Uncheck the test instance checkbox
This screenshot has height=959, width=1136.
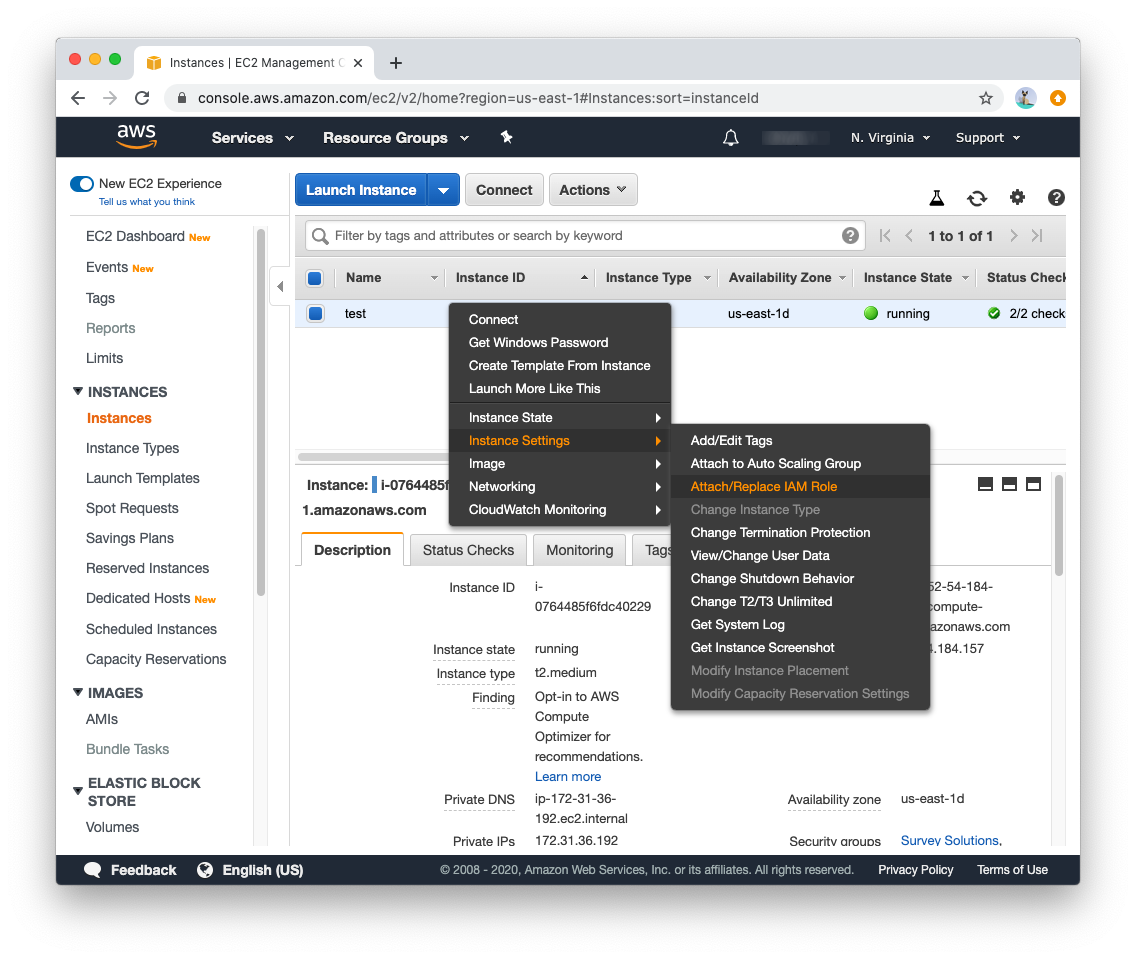pos(314,314)
